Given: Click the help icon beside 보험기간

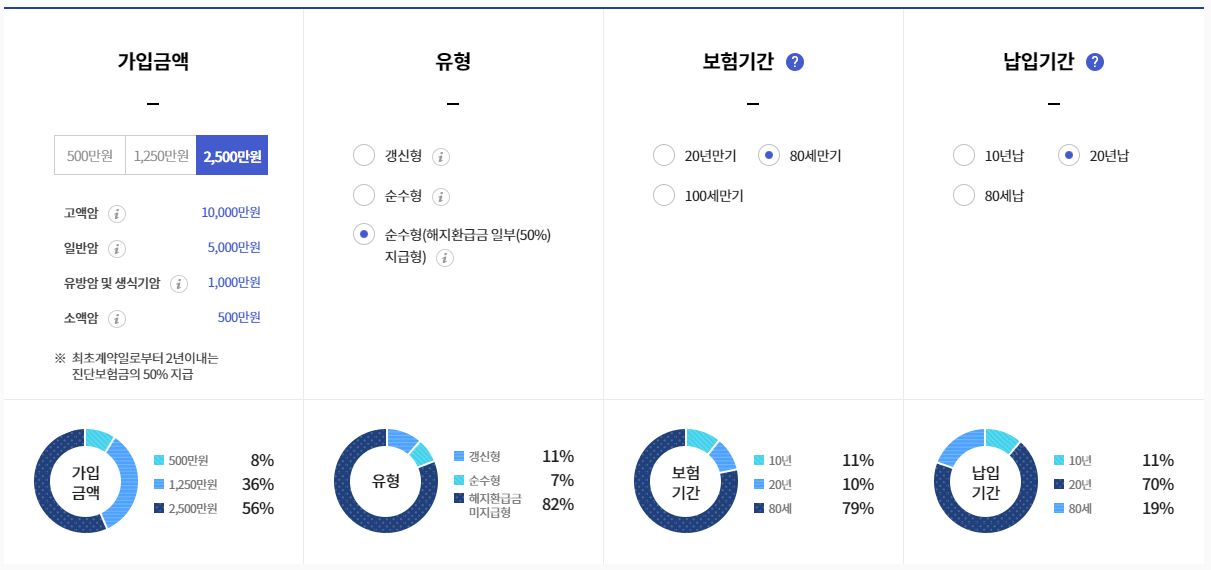Looking at the screenshot, I should [x=795, y=62].
